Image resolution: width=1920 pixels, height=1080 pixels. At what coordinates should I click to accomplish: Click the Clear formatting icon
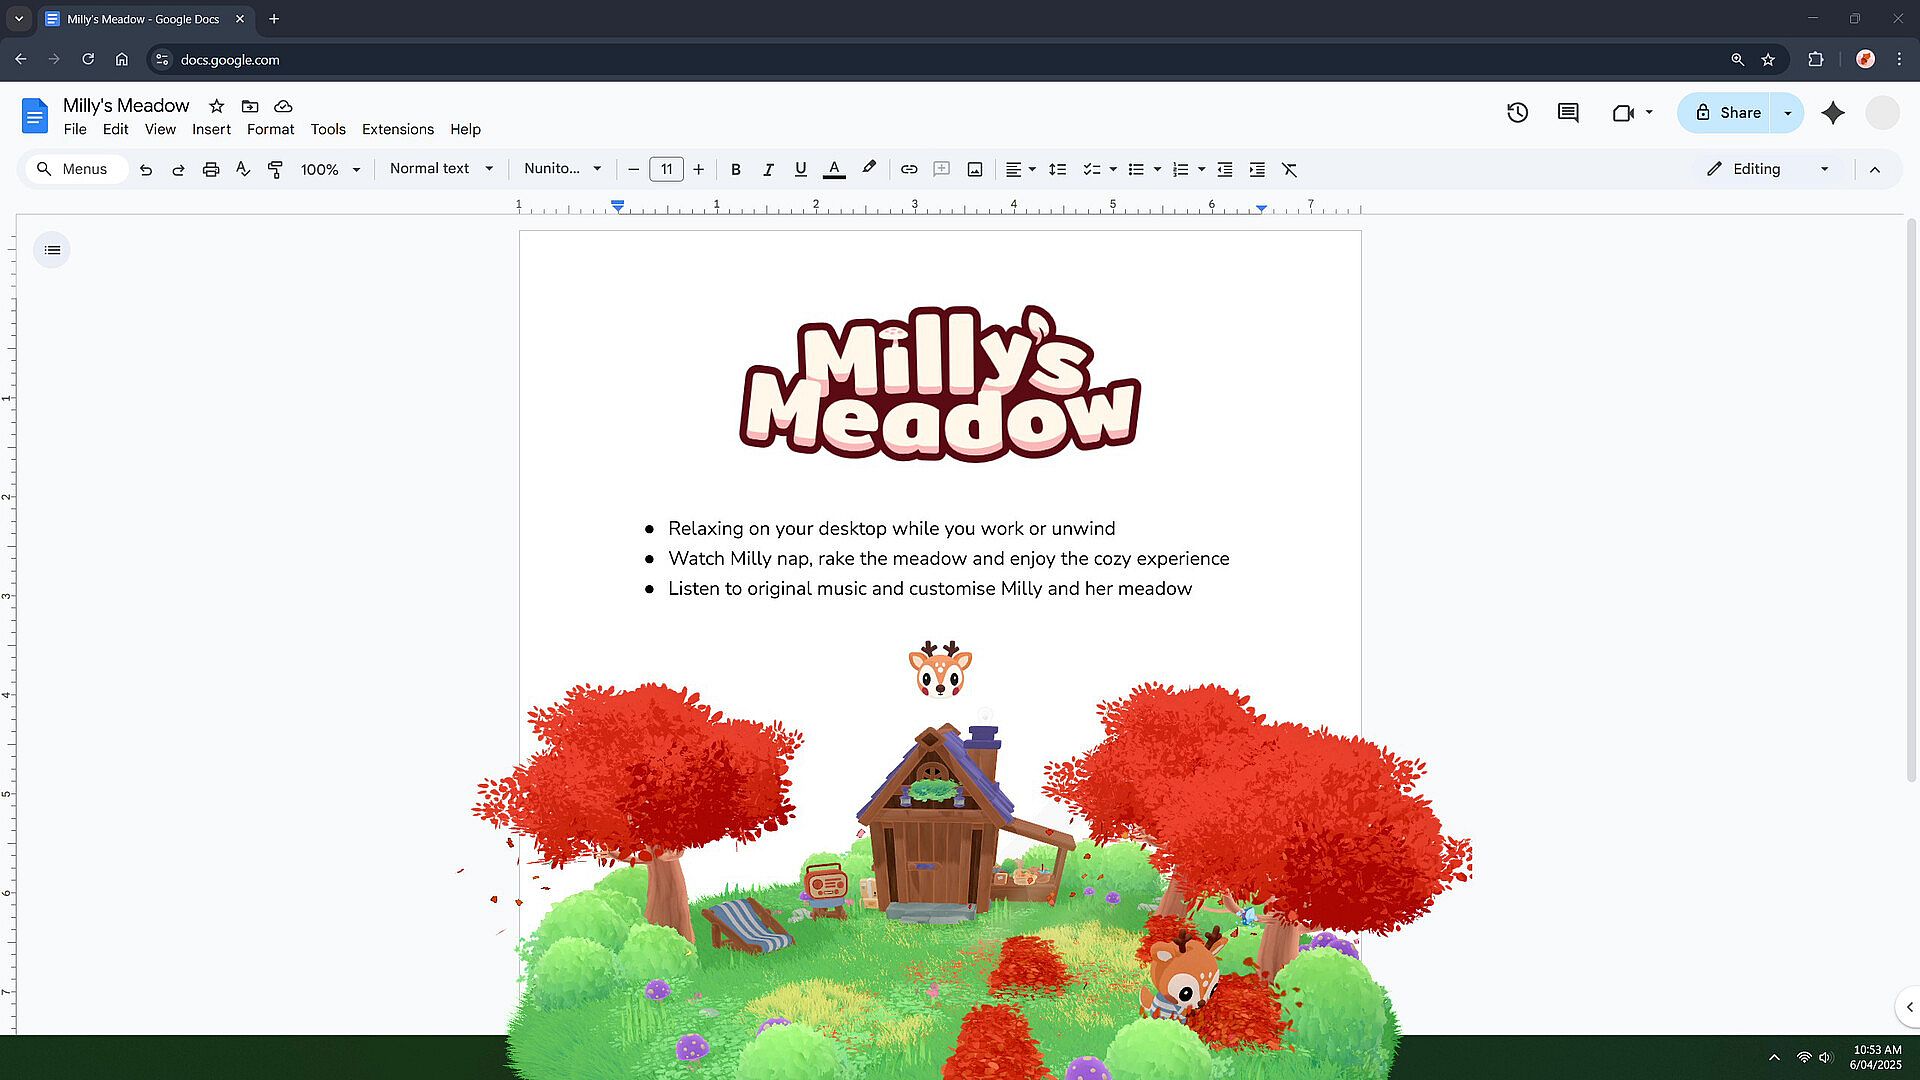point(1289,170)
